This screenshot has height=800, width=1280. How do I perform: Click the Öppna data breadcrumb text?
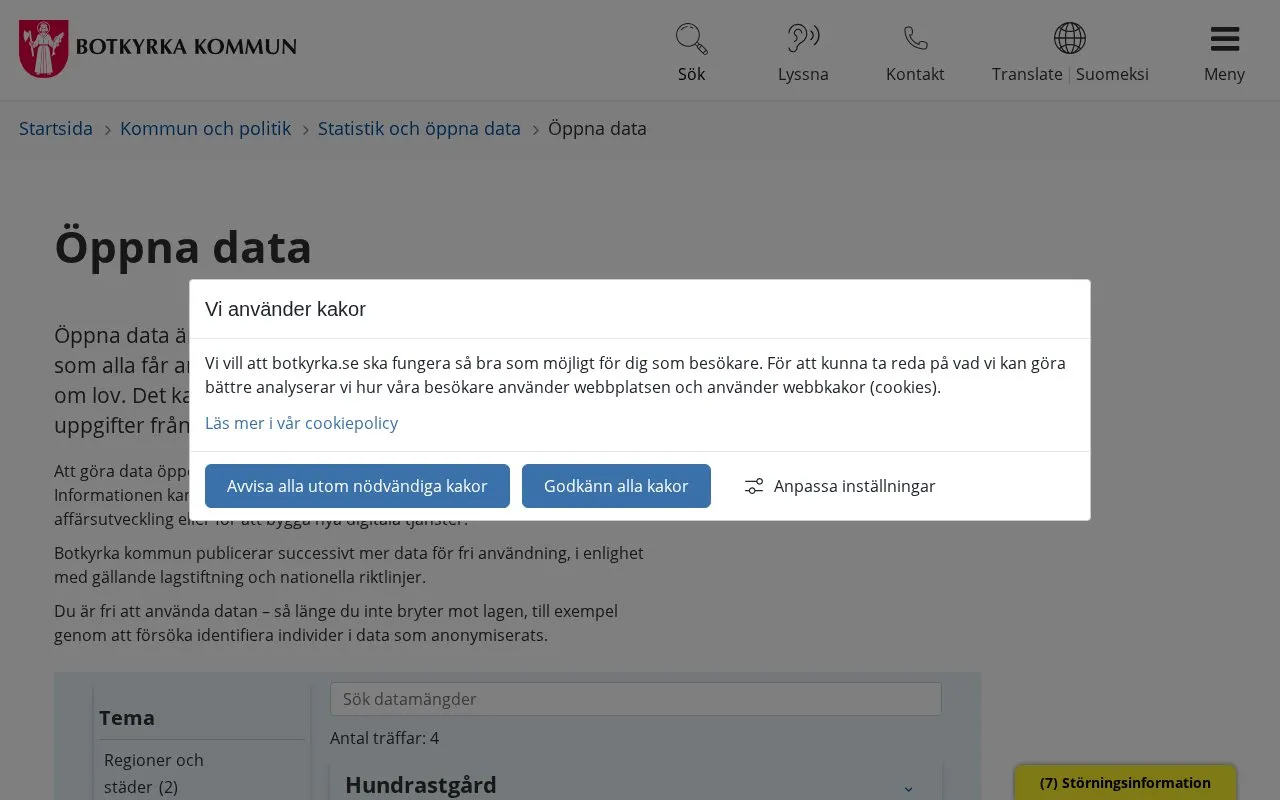click(597, 129)
